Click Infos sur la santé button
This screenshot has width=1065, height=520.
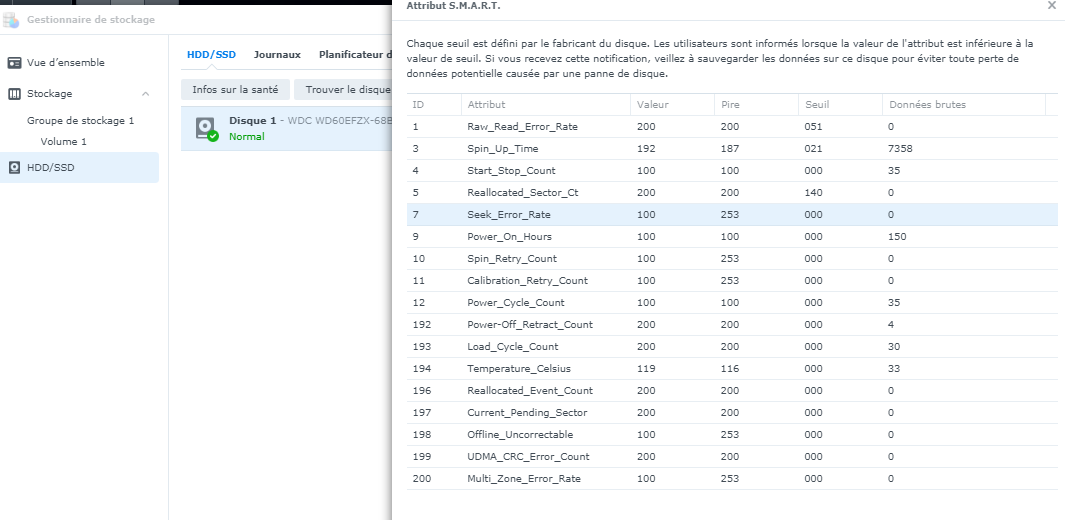tap(235, 90)
